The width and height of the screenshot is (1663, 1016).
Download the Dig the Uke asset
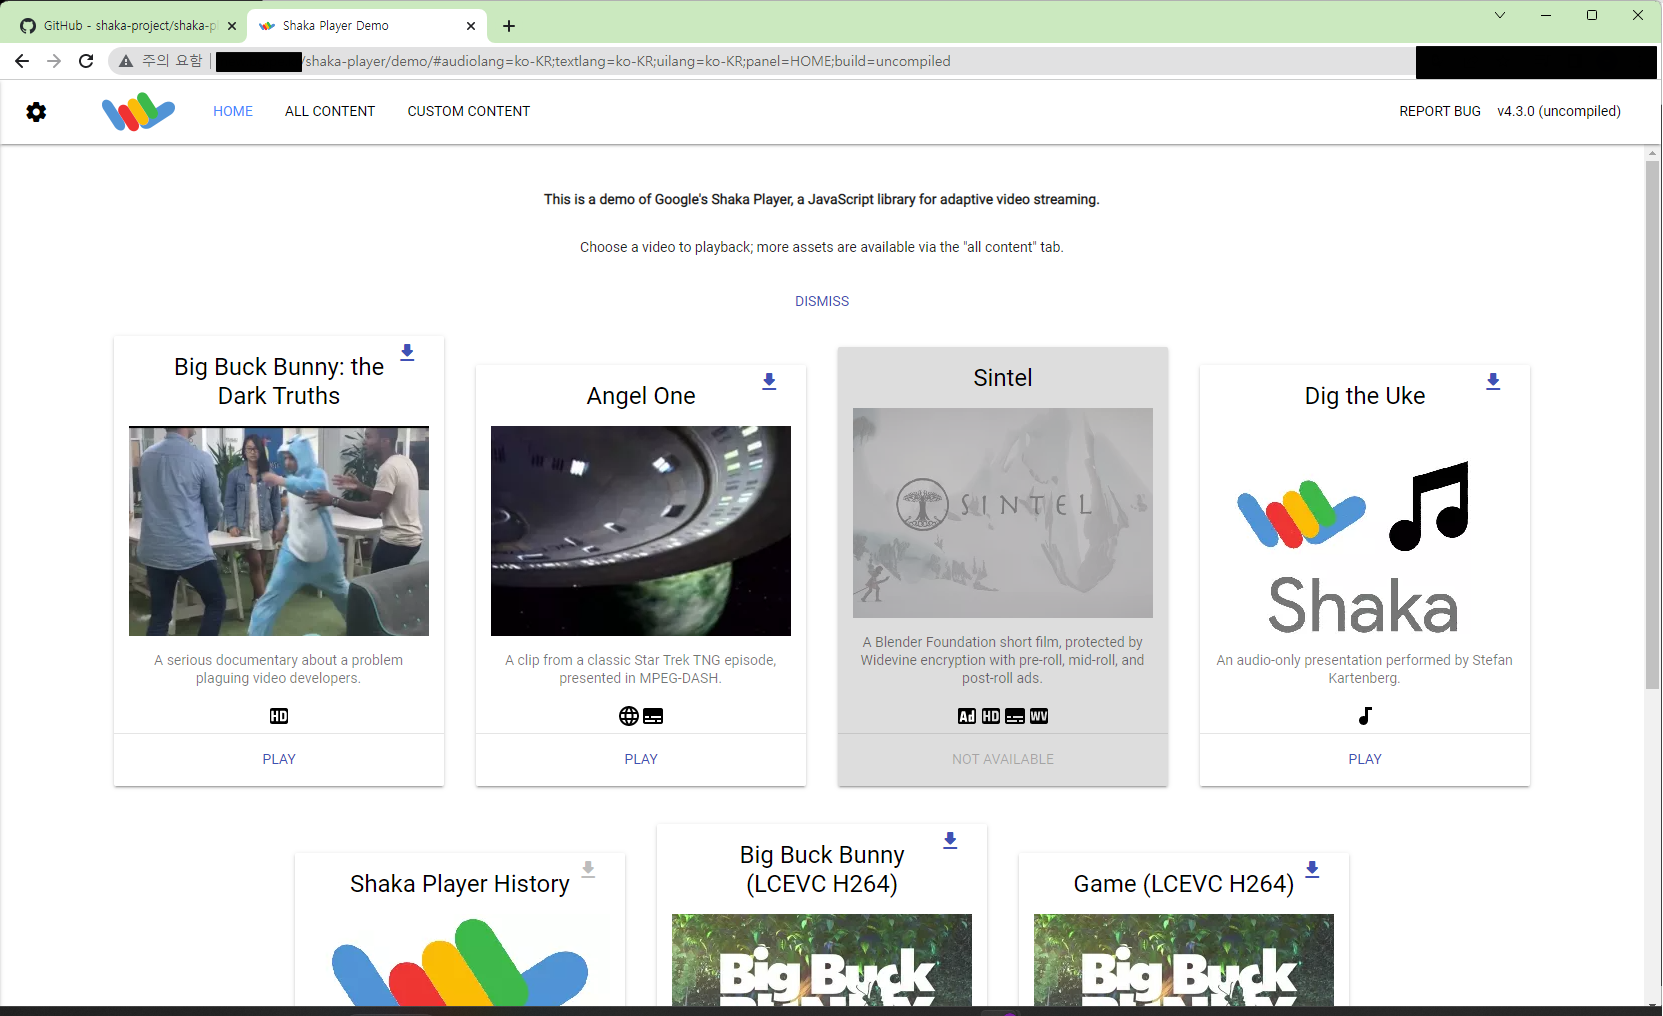click(1493, 382)
